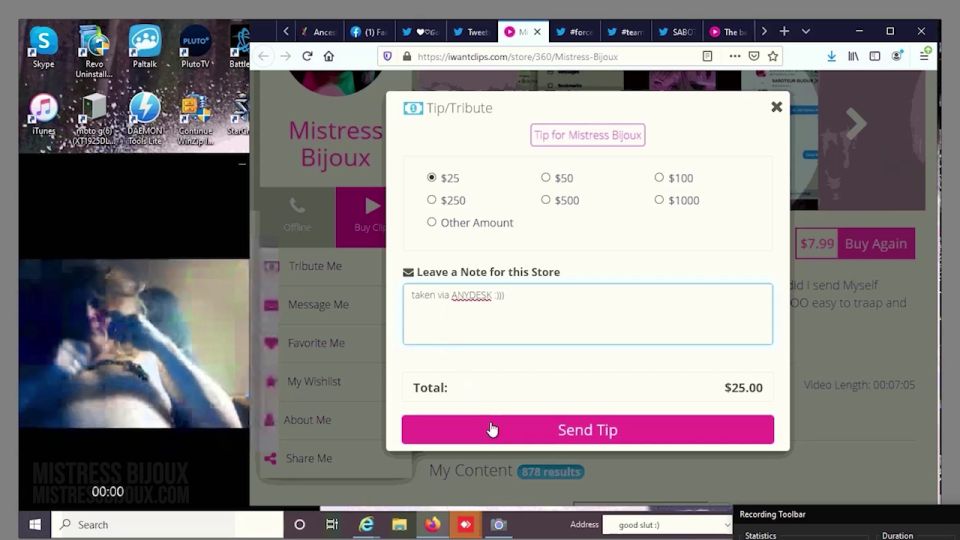960x540 pixels.
Task: Click the next arrow on banner carousel
Action: pos(857,123)
